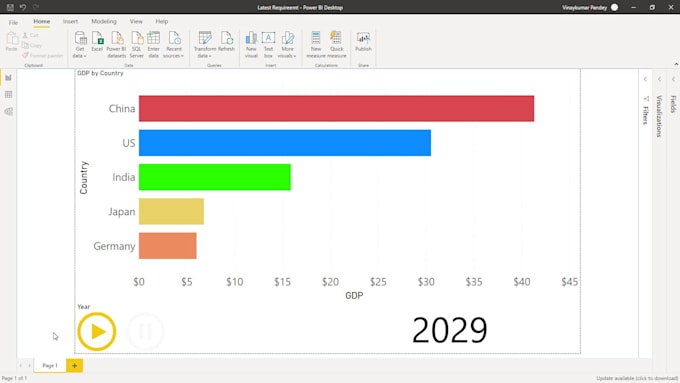Viewport: 680px width, 383px height.
Task: Switch to Data view in left sidebar
Action: tap(8, 95)
